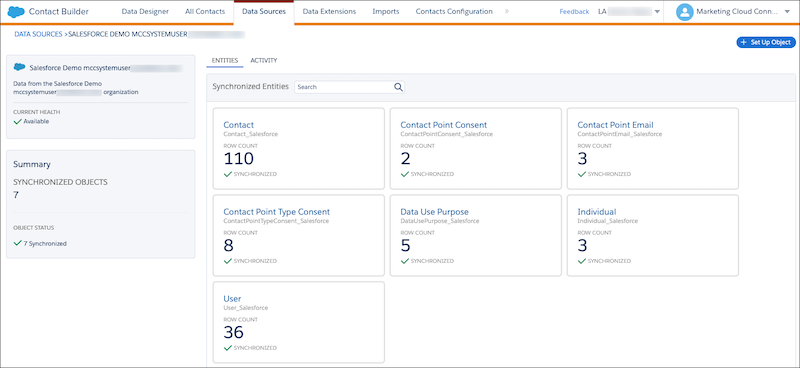Switch to the All Contacts tab
Viewport: 800px width, 368px height.
[x=205, y=11]
